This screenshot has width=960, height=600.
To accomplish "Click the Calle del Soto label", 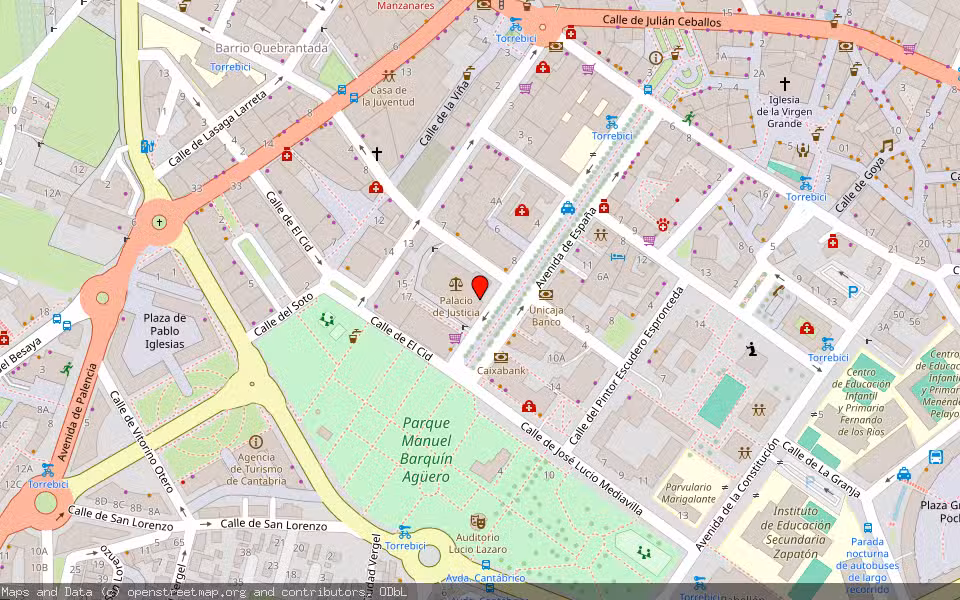I will [x=284, y=313].
